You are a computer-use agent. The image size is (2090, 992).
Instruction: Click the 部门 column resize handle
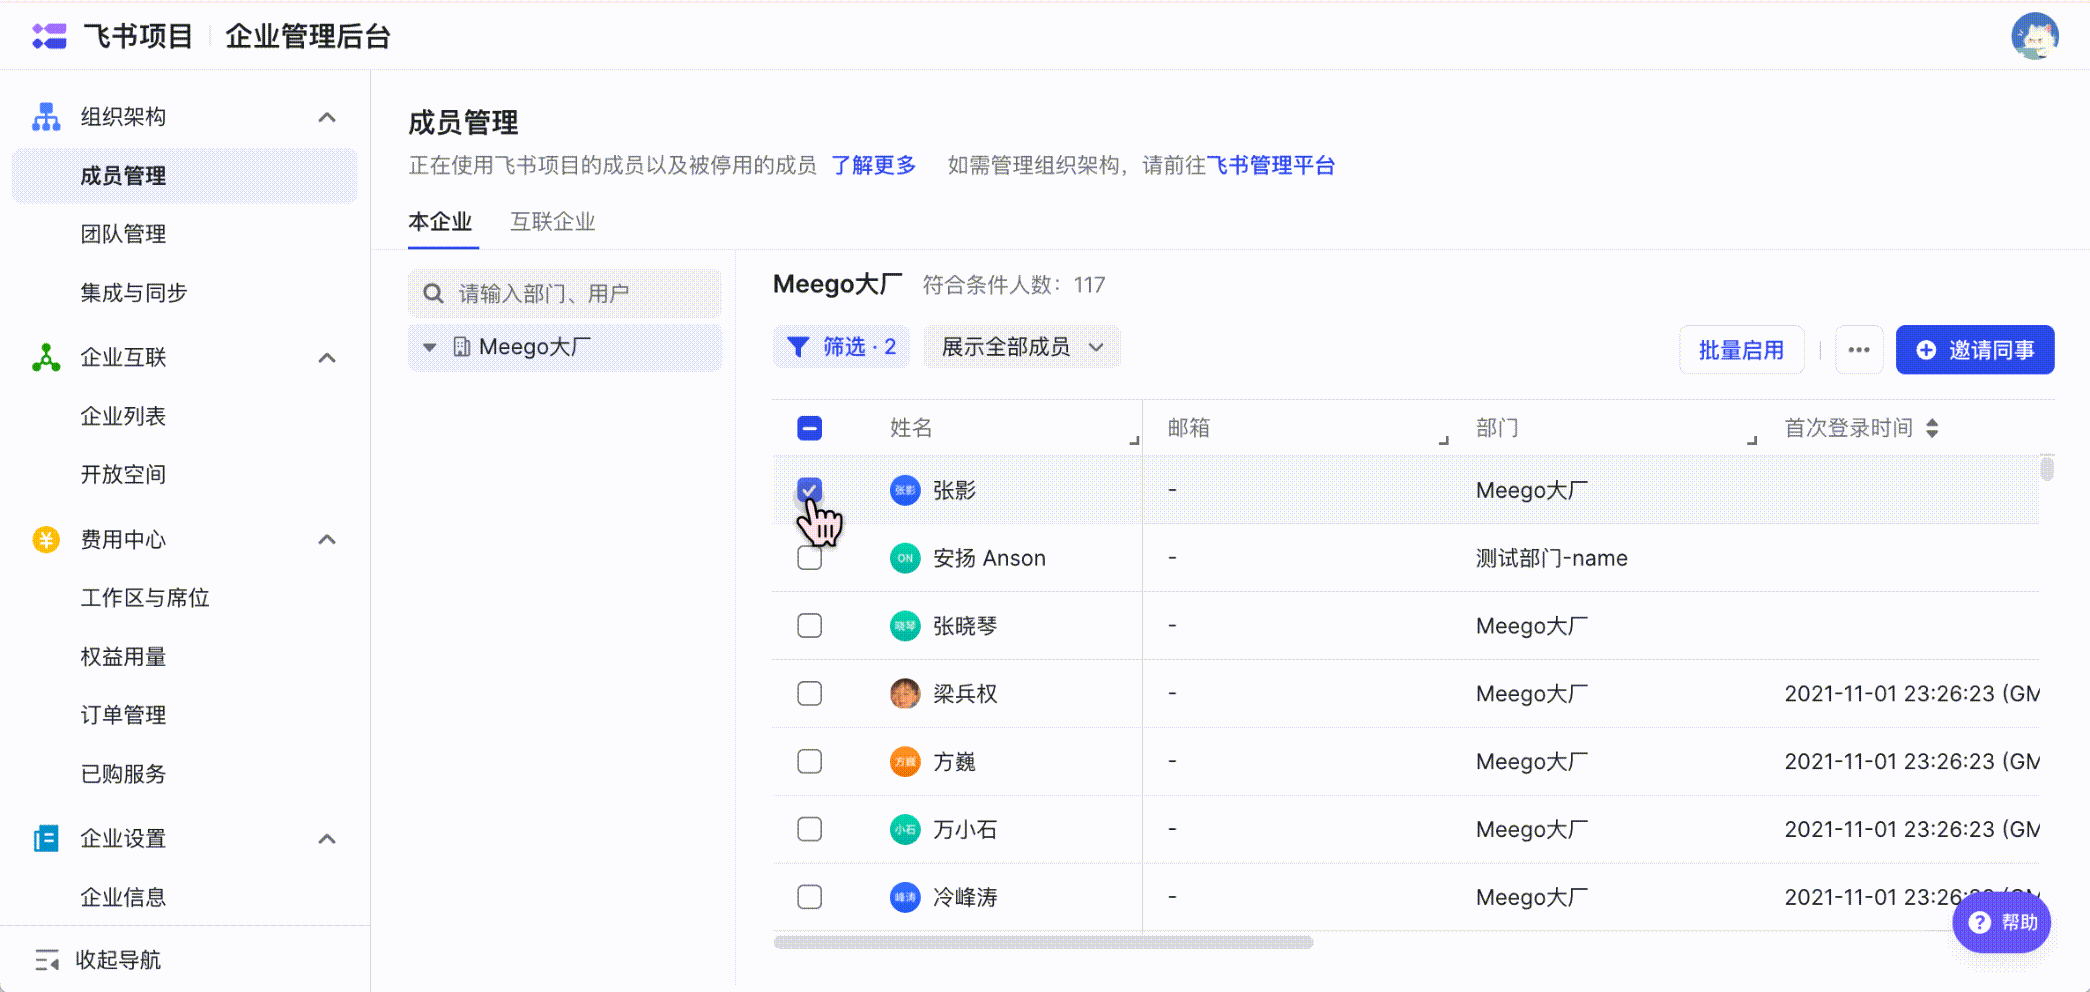1752,440
